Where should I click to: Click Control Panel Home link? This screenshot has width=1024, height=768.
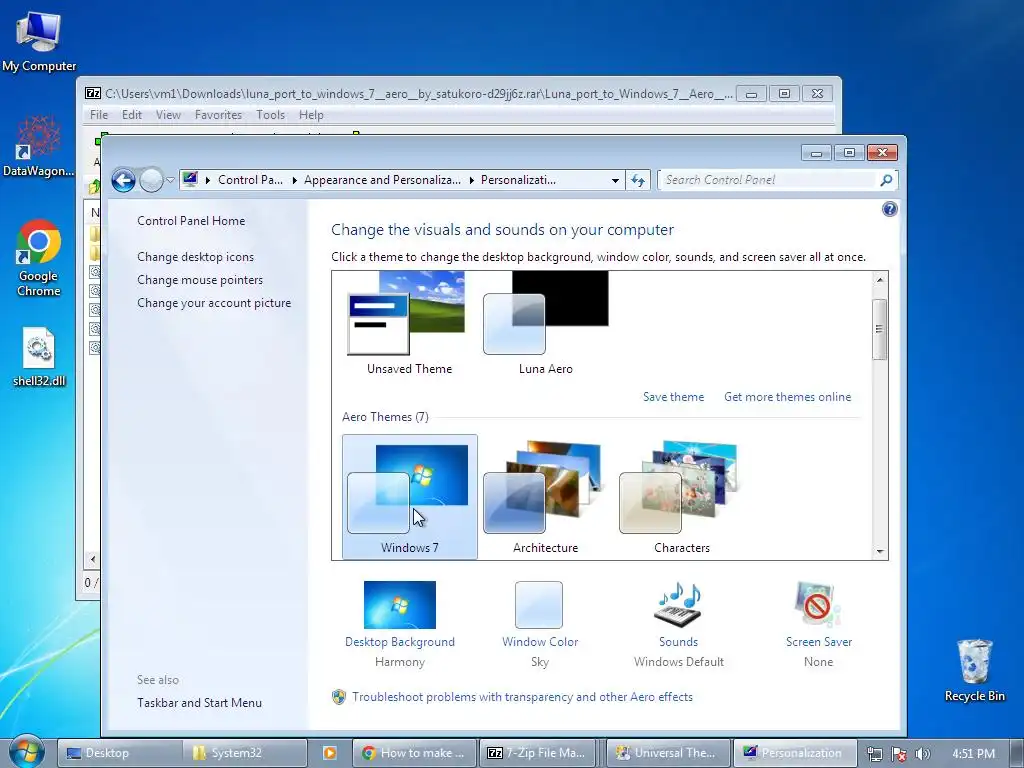(x=191, y=221)
